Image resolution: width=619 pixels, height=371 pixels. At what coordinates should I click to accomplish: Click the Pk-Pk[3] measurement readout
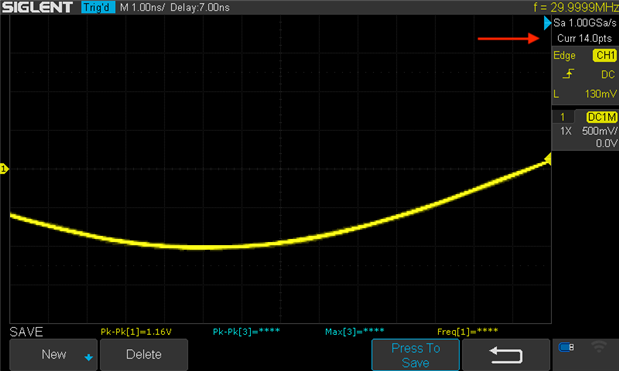pos(246,332)
